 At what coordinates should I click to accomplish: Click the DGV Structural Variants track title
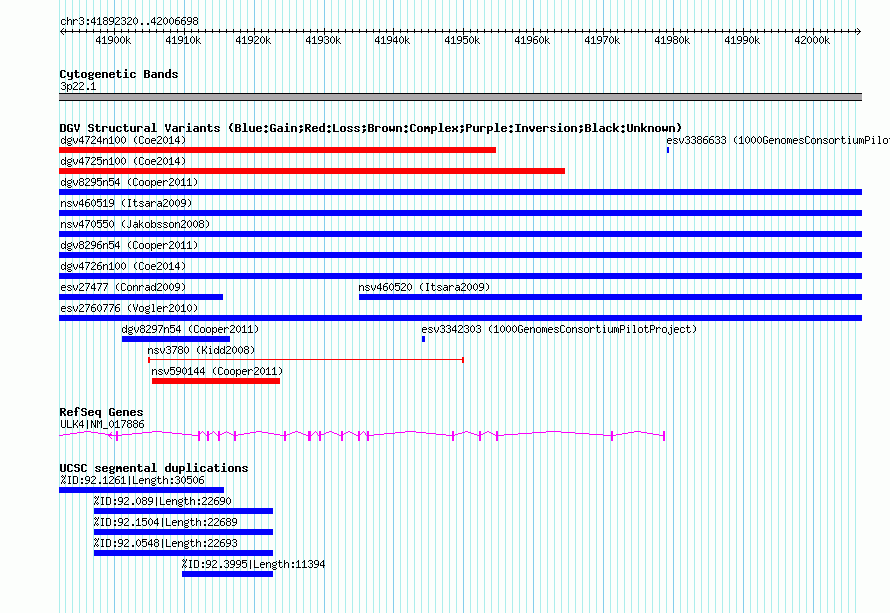click(x=370, y=128)
